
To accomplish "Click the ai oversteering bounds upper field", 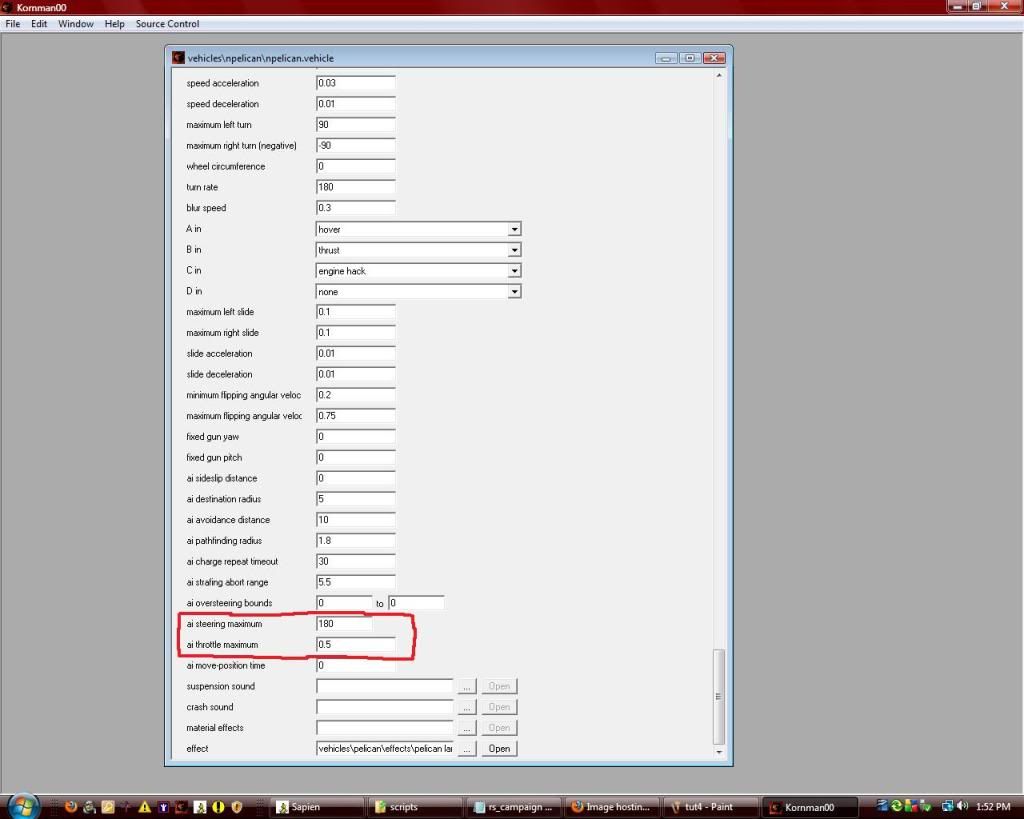I will tap(417, 603).
